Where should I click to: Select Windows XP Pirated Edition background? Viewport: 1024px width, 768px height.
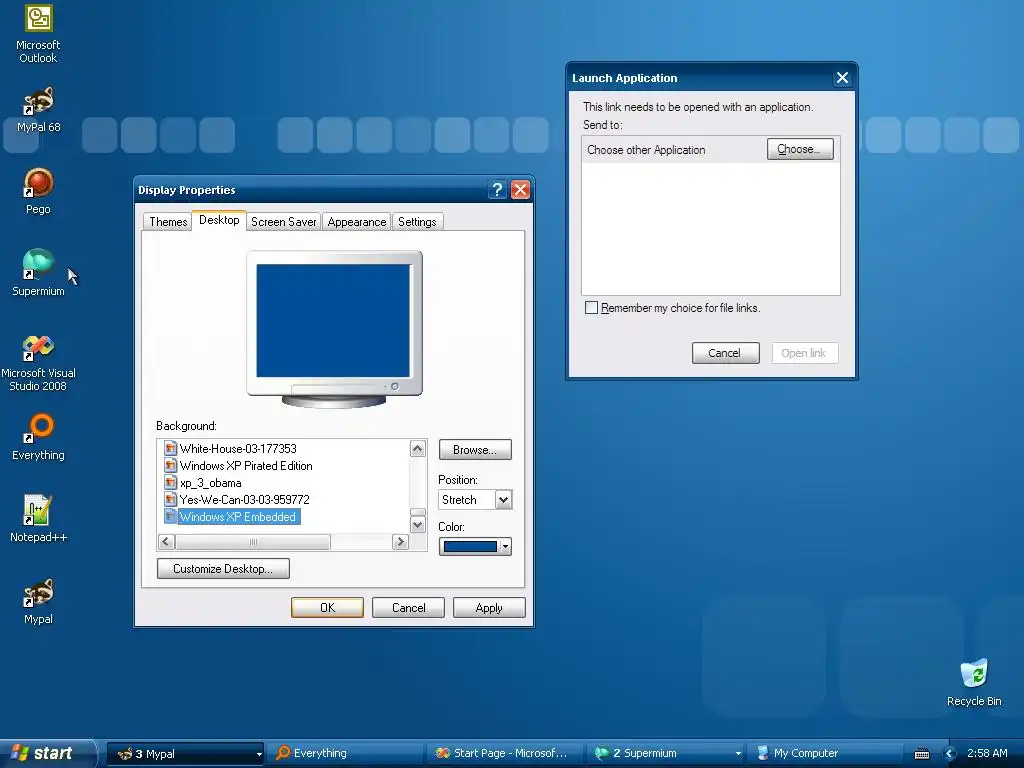246,466
